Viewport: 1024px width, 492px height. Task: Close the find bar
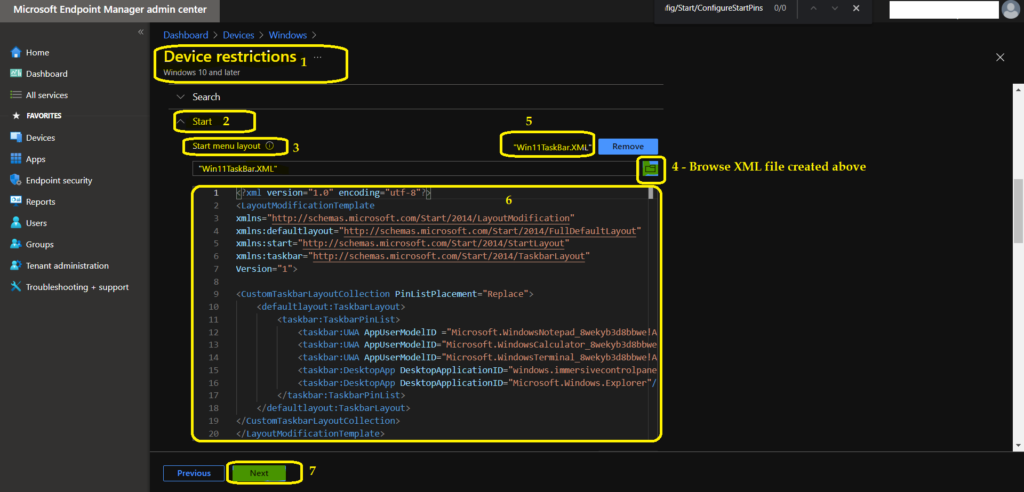[856, 8]
